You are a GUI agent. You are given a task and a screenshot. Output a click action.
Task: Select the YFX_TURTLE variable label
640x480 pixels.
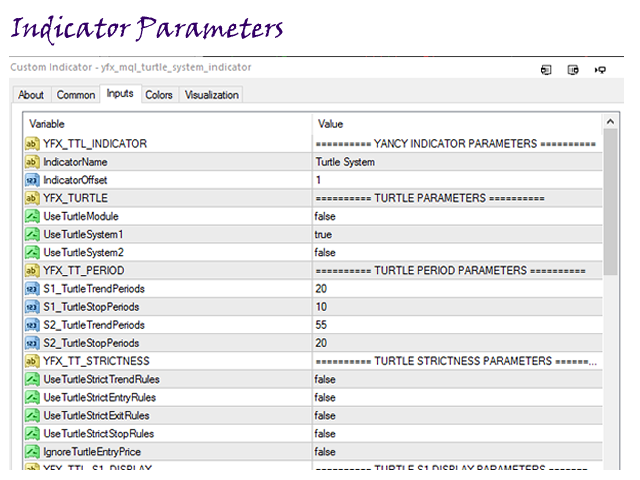76,198
